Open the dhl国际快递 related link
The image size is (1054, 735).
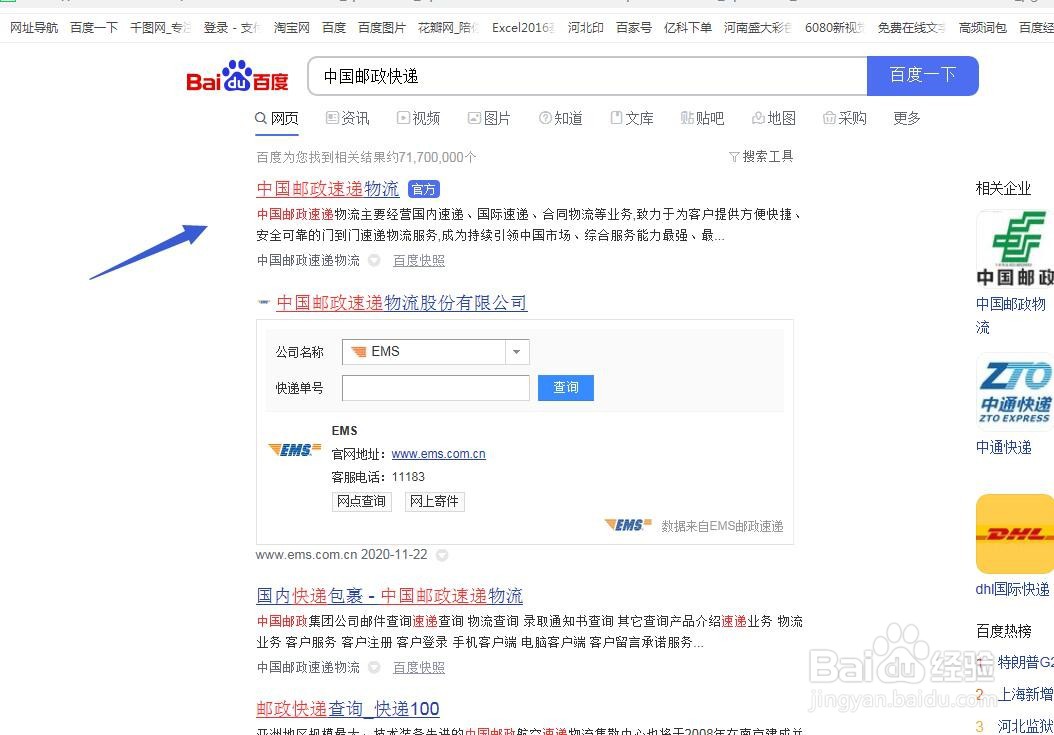(x=1012, y=590)
